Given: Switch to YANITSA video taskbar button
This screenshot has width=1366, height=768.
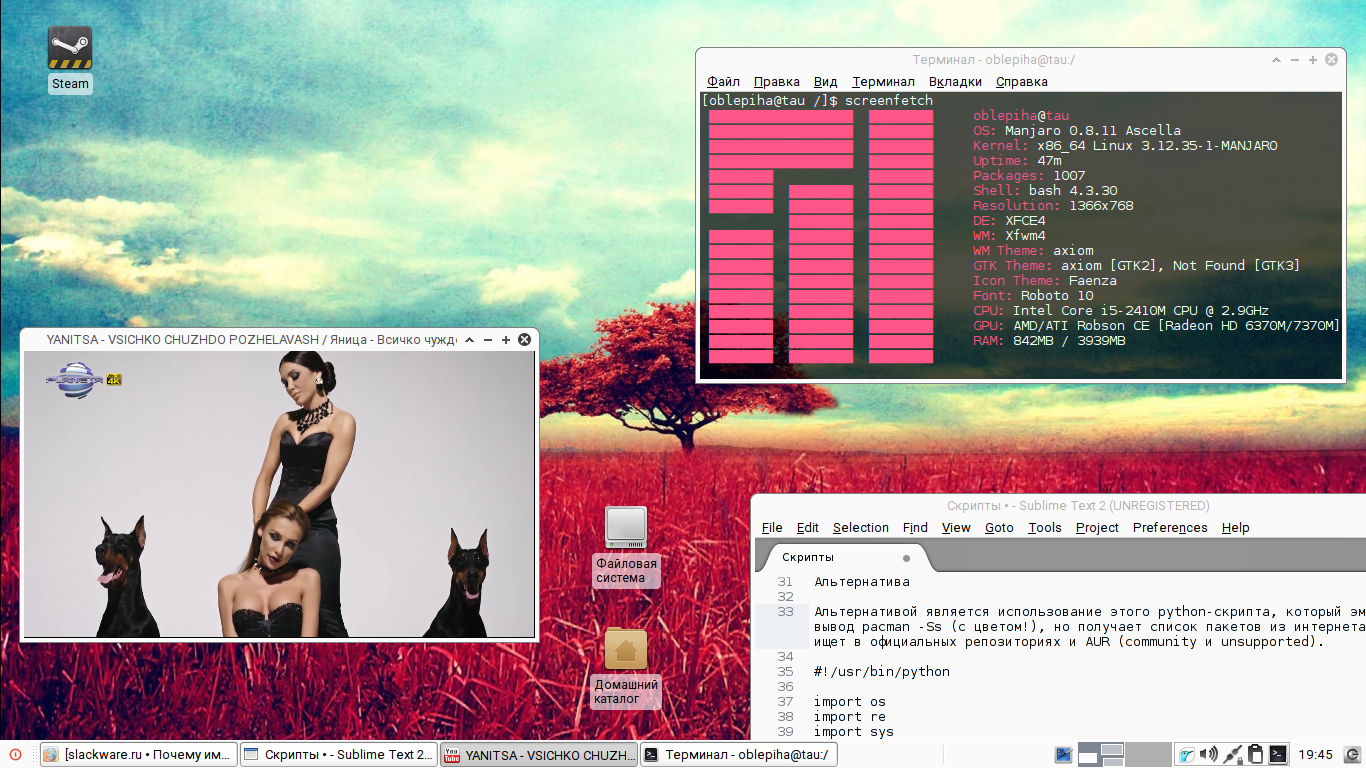Looking at the screenshot, I should pyautogui.click(x=539, y=755).
